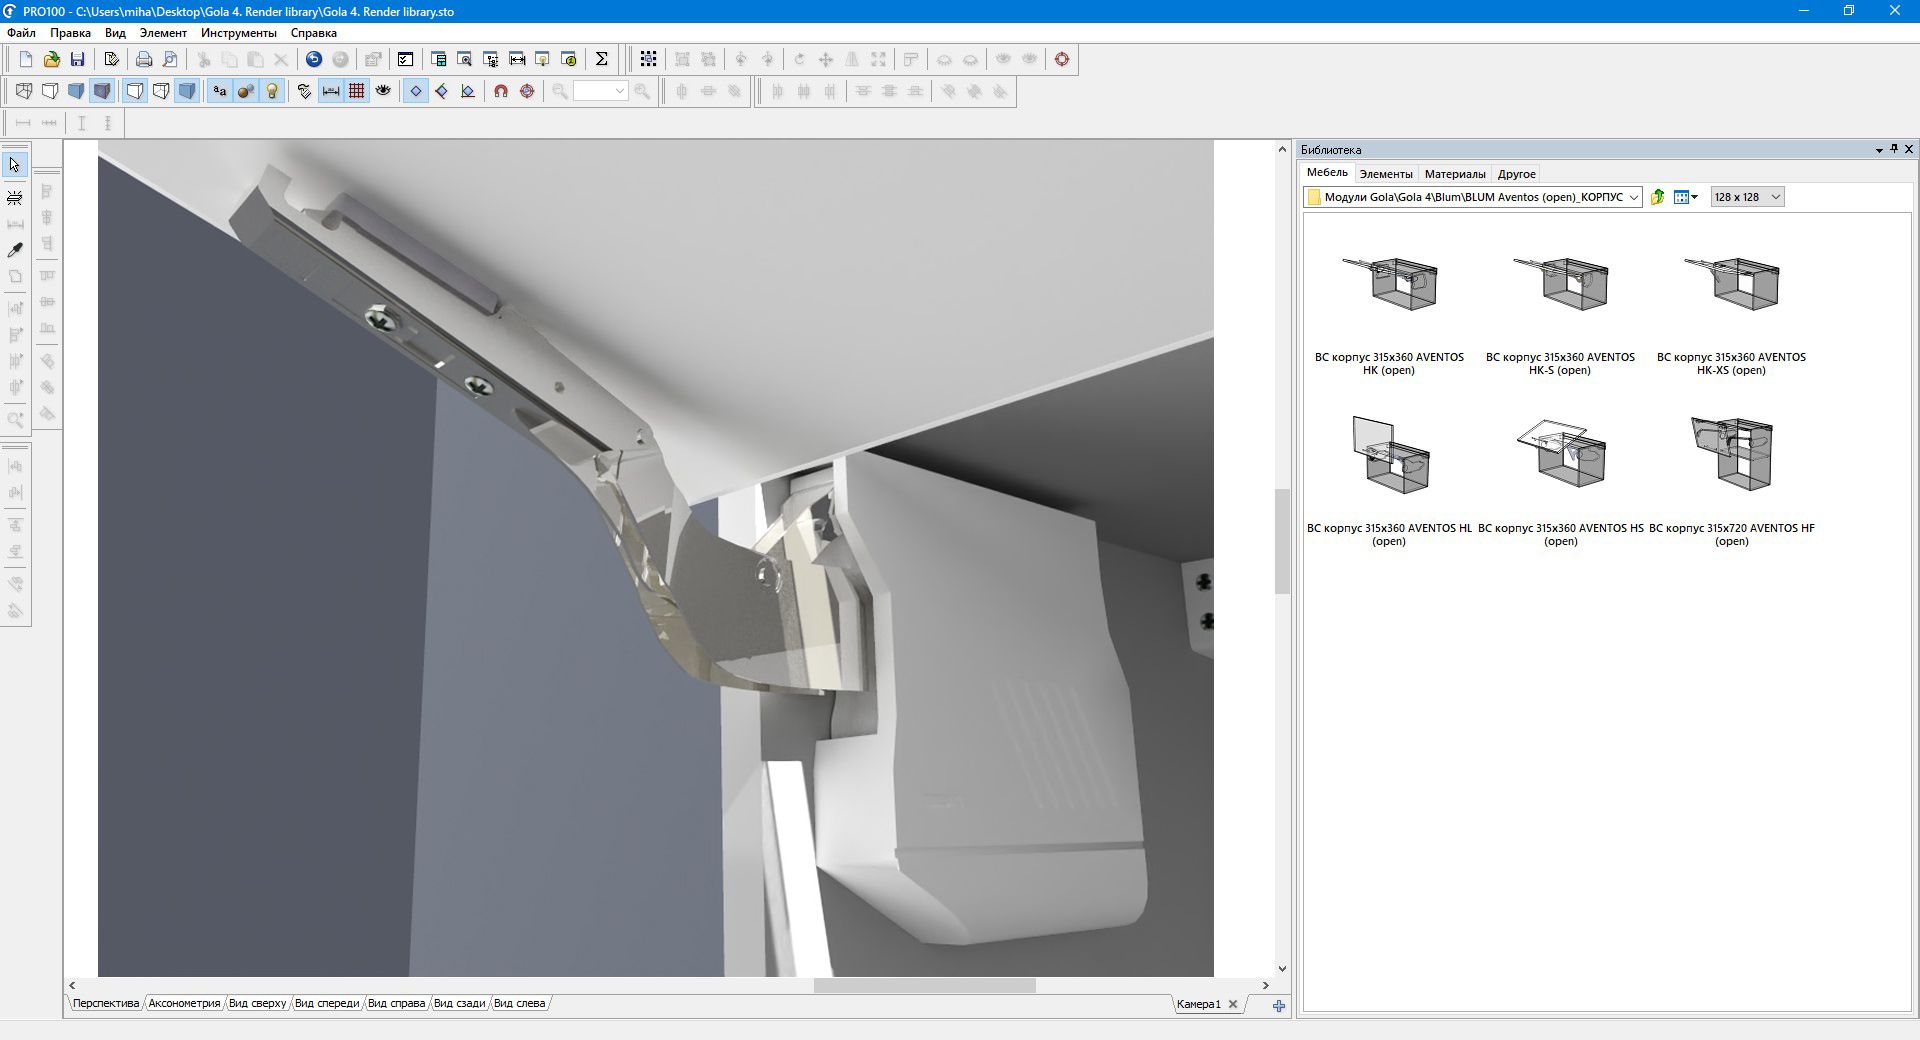
Task: Save the project using the floppy disk icon
Action: (x=77, y=59)
